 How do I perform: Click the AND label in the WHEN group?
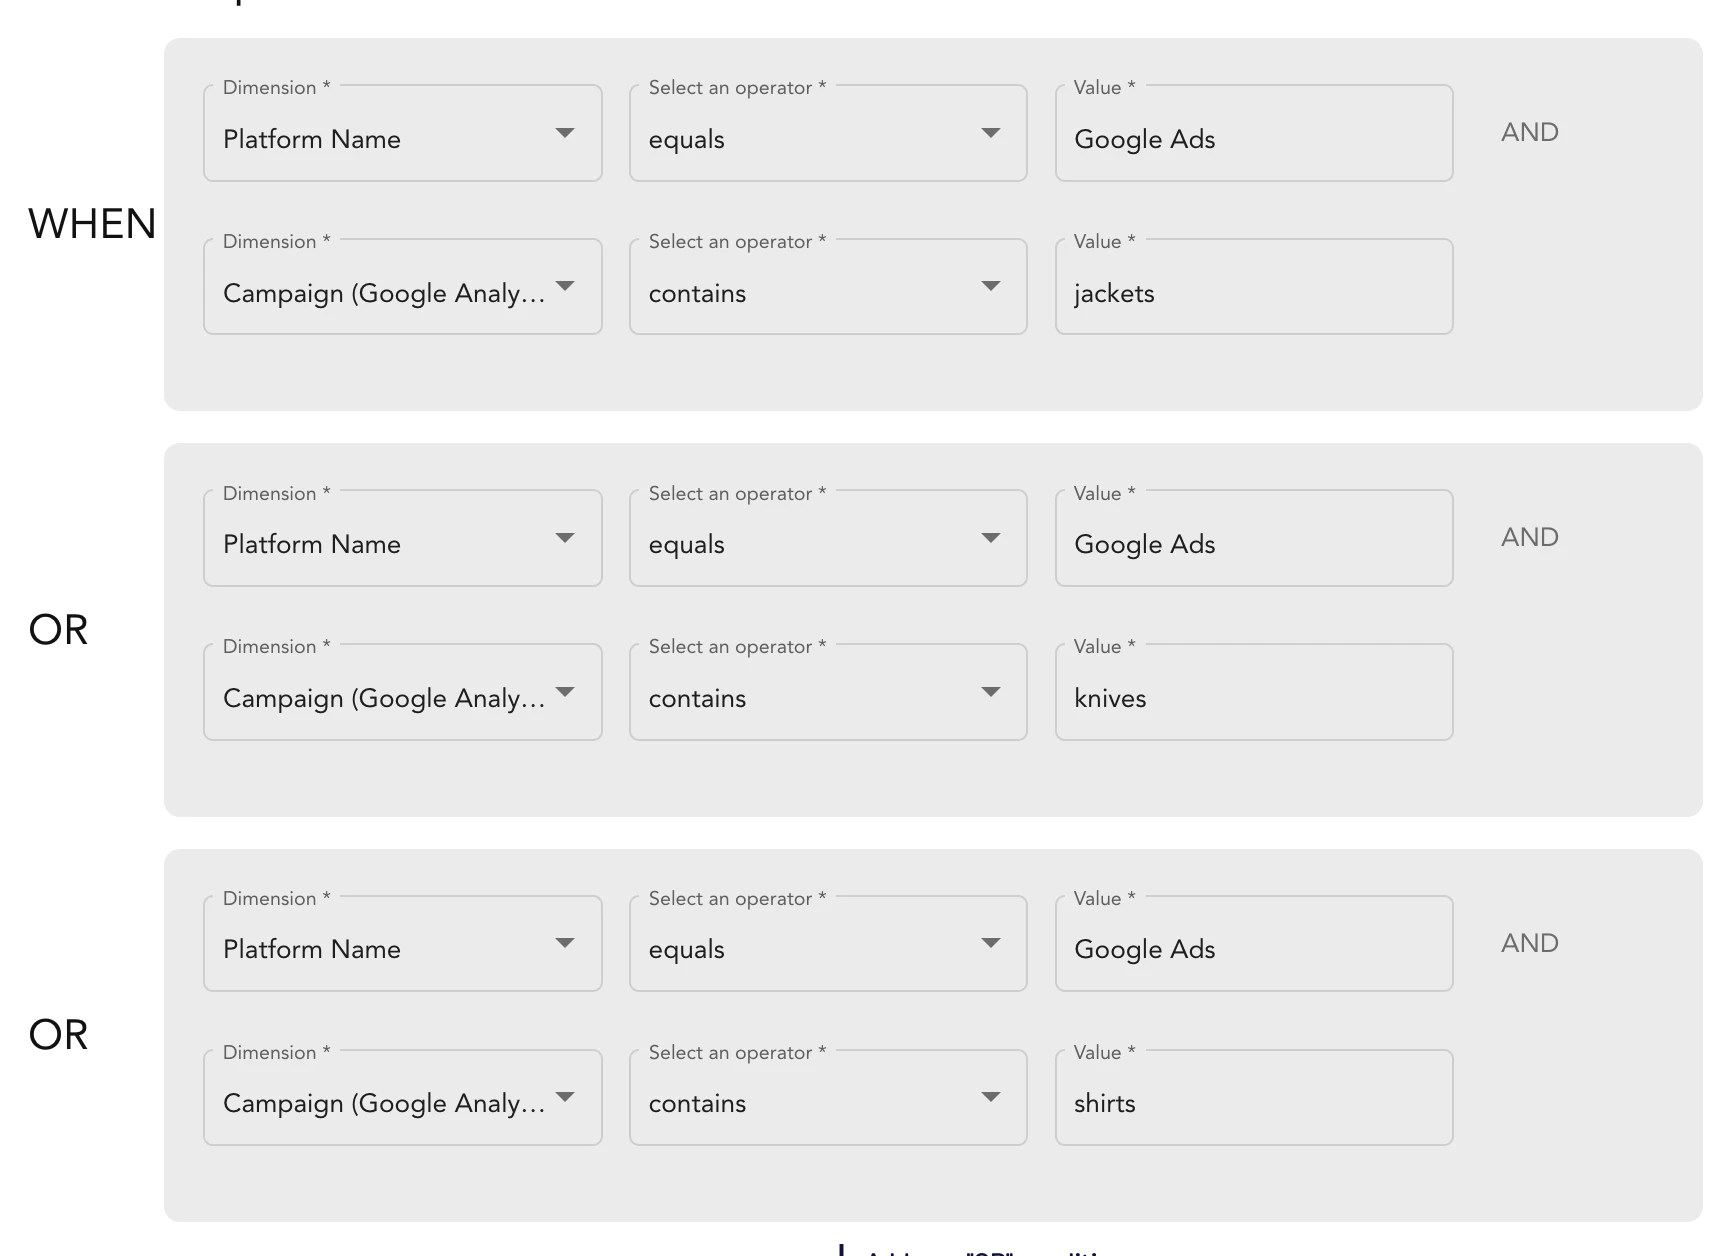1529,133
